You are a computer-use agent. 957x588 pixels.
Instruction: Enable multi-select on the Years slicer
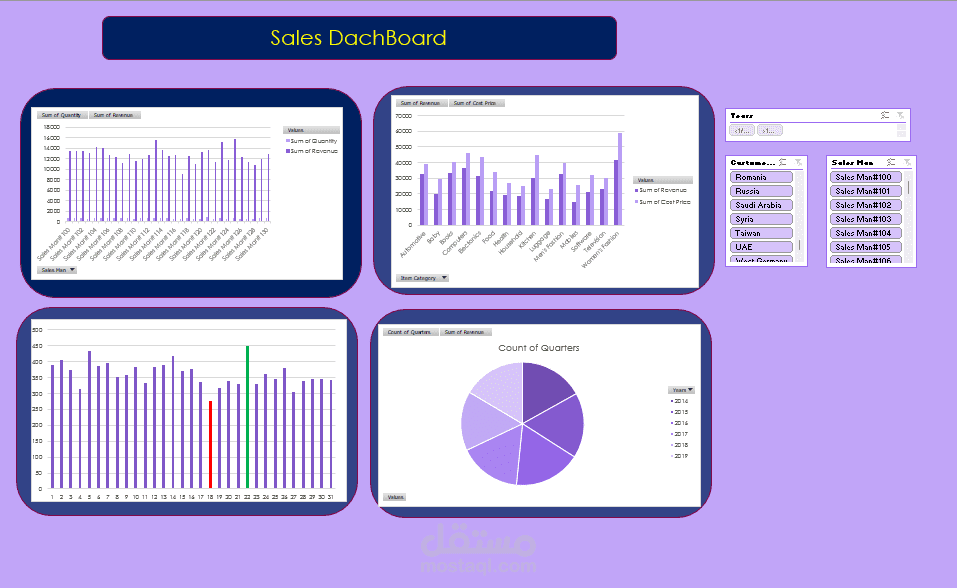coord(884,114)
